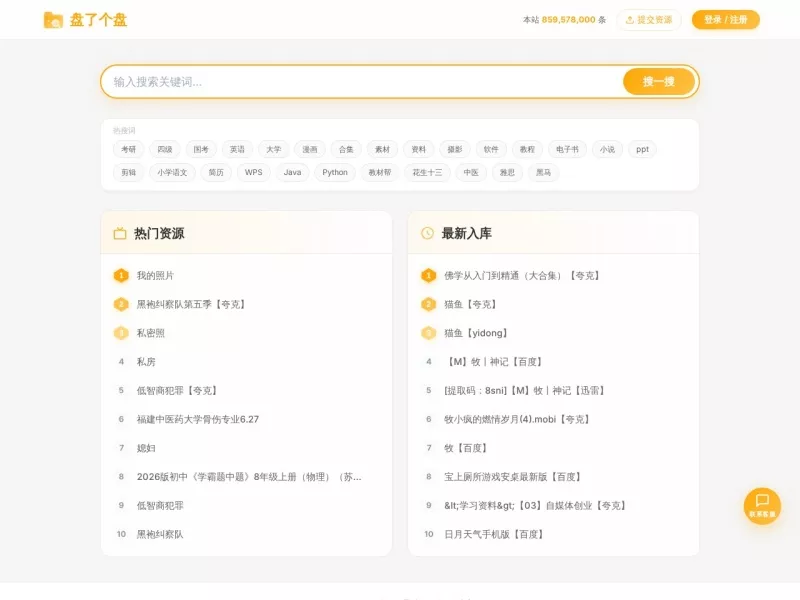Select the 黑马 hot keyword tag
The height and width of the screenshot is (600, 800).
[543, 172]
